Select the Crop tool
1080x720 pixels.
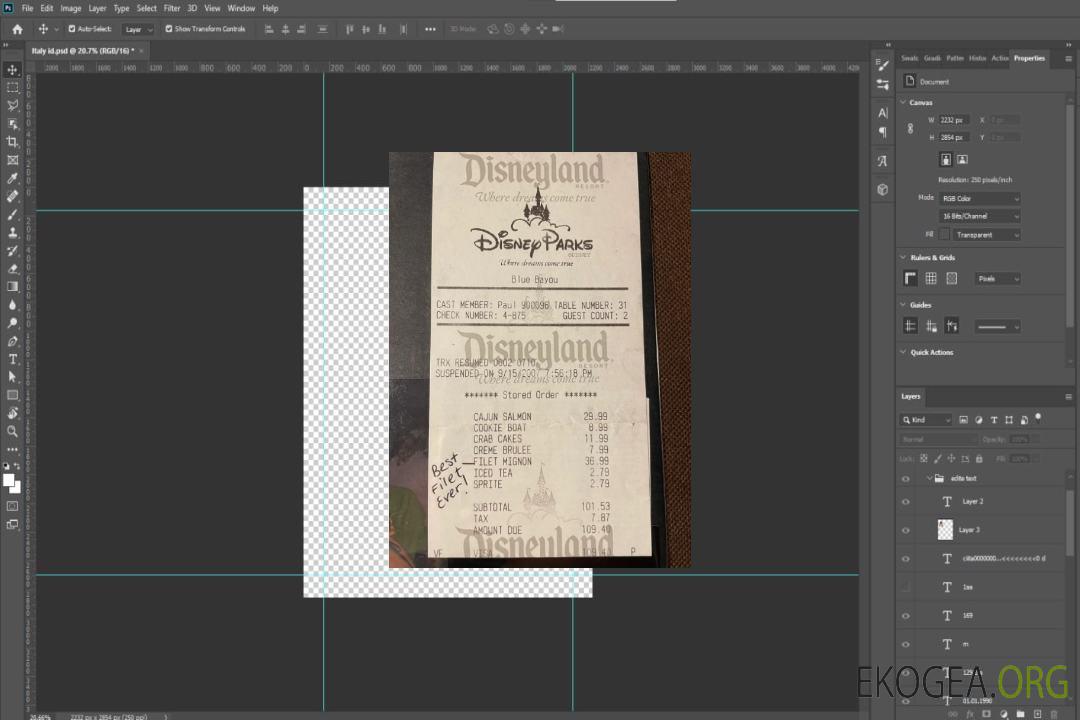[x=12, y=142]
